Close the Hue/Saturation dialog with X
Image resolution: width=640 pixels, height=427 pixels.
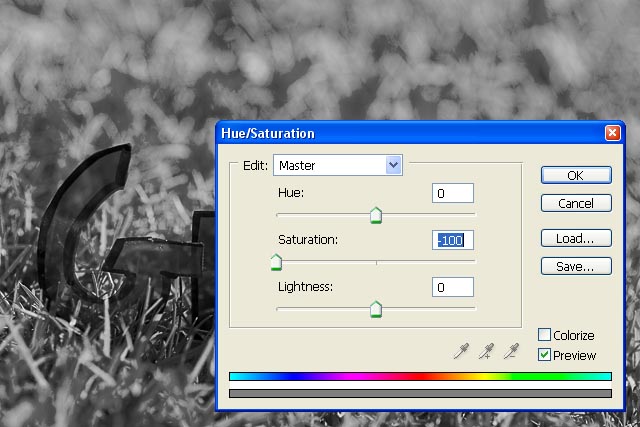[x=612, y=133]
